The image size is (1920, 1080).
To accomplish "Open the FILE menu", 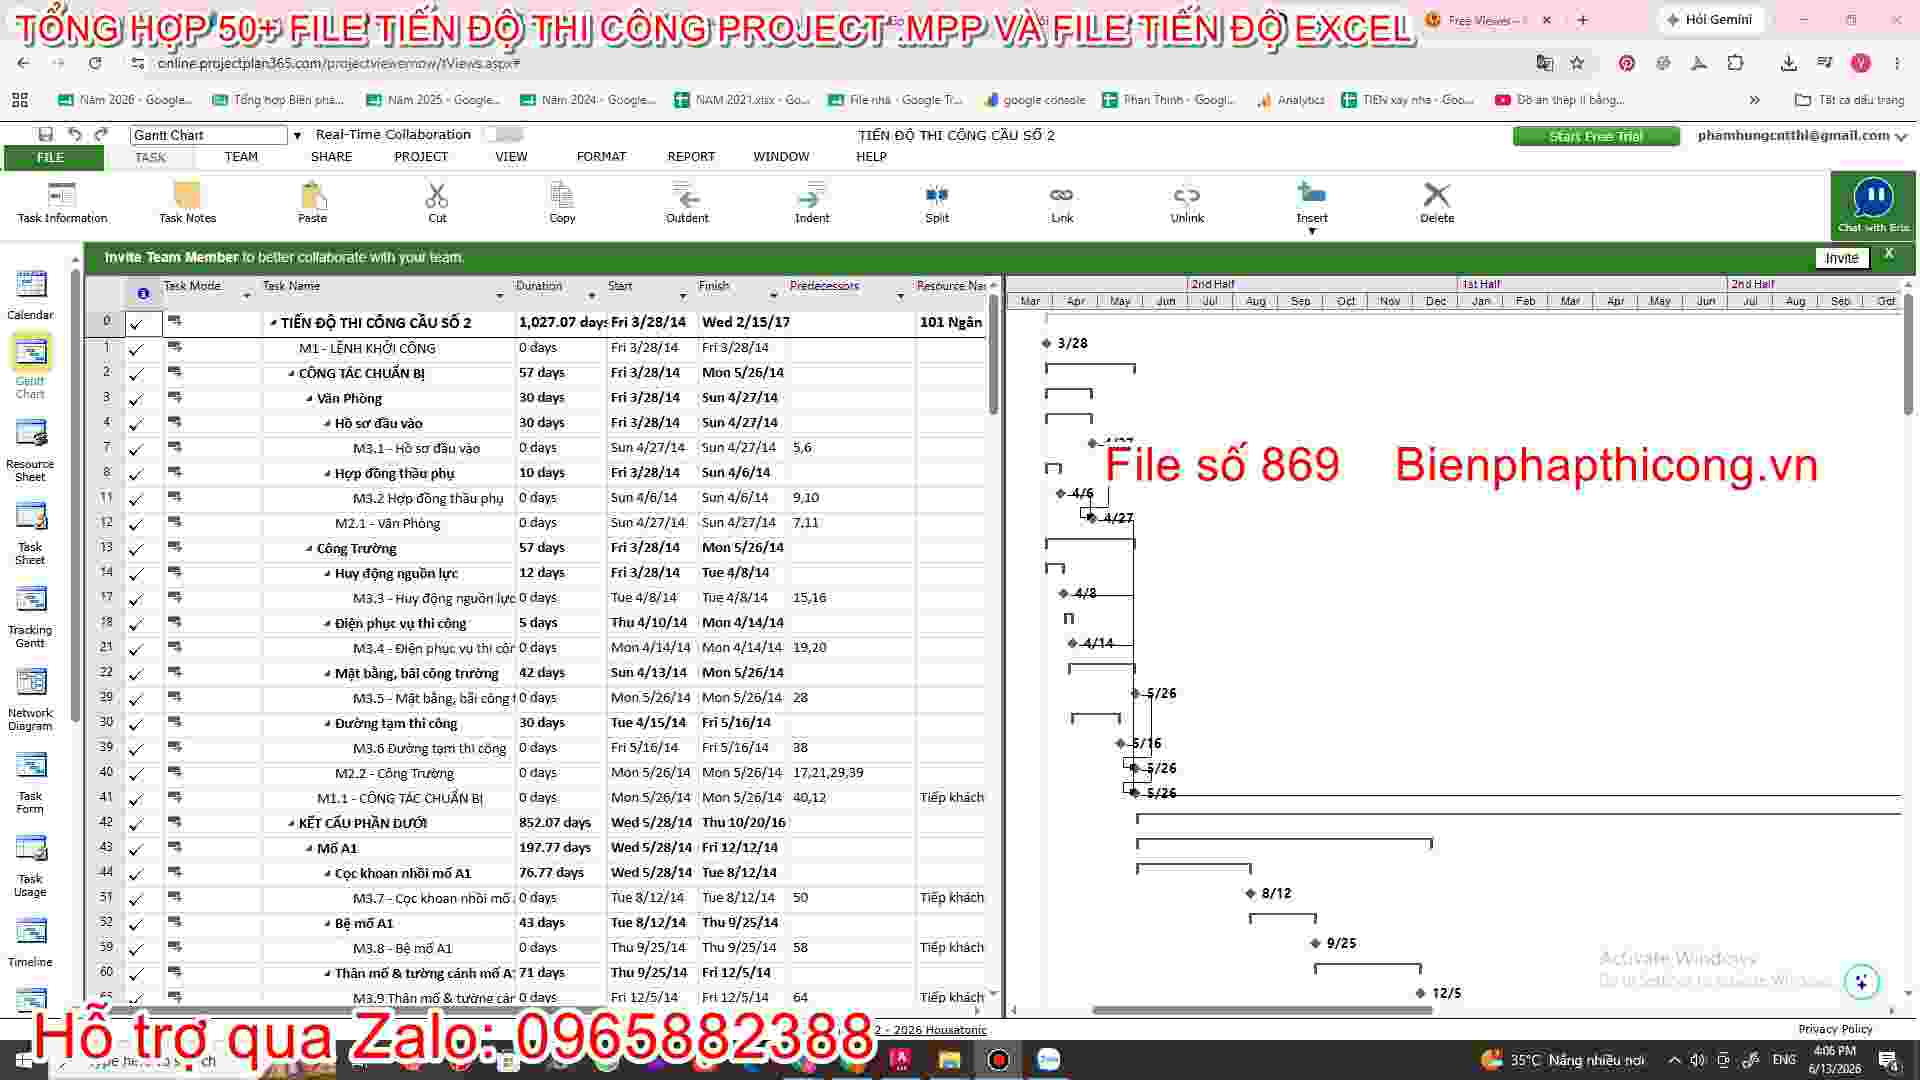I will click(x=51, y=157).
